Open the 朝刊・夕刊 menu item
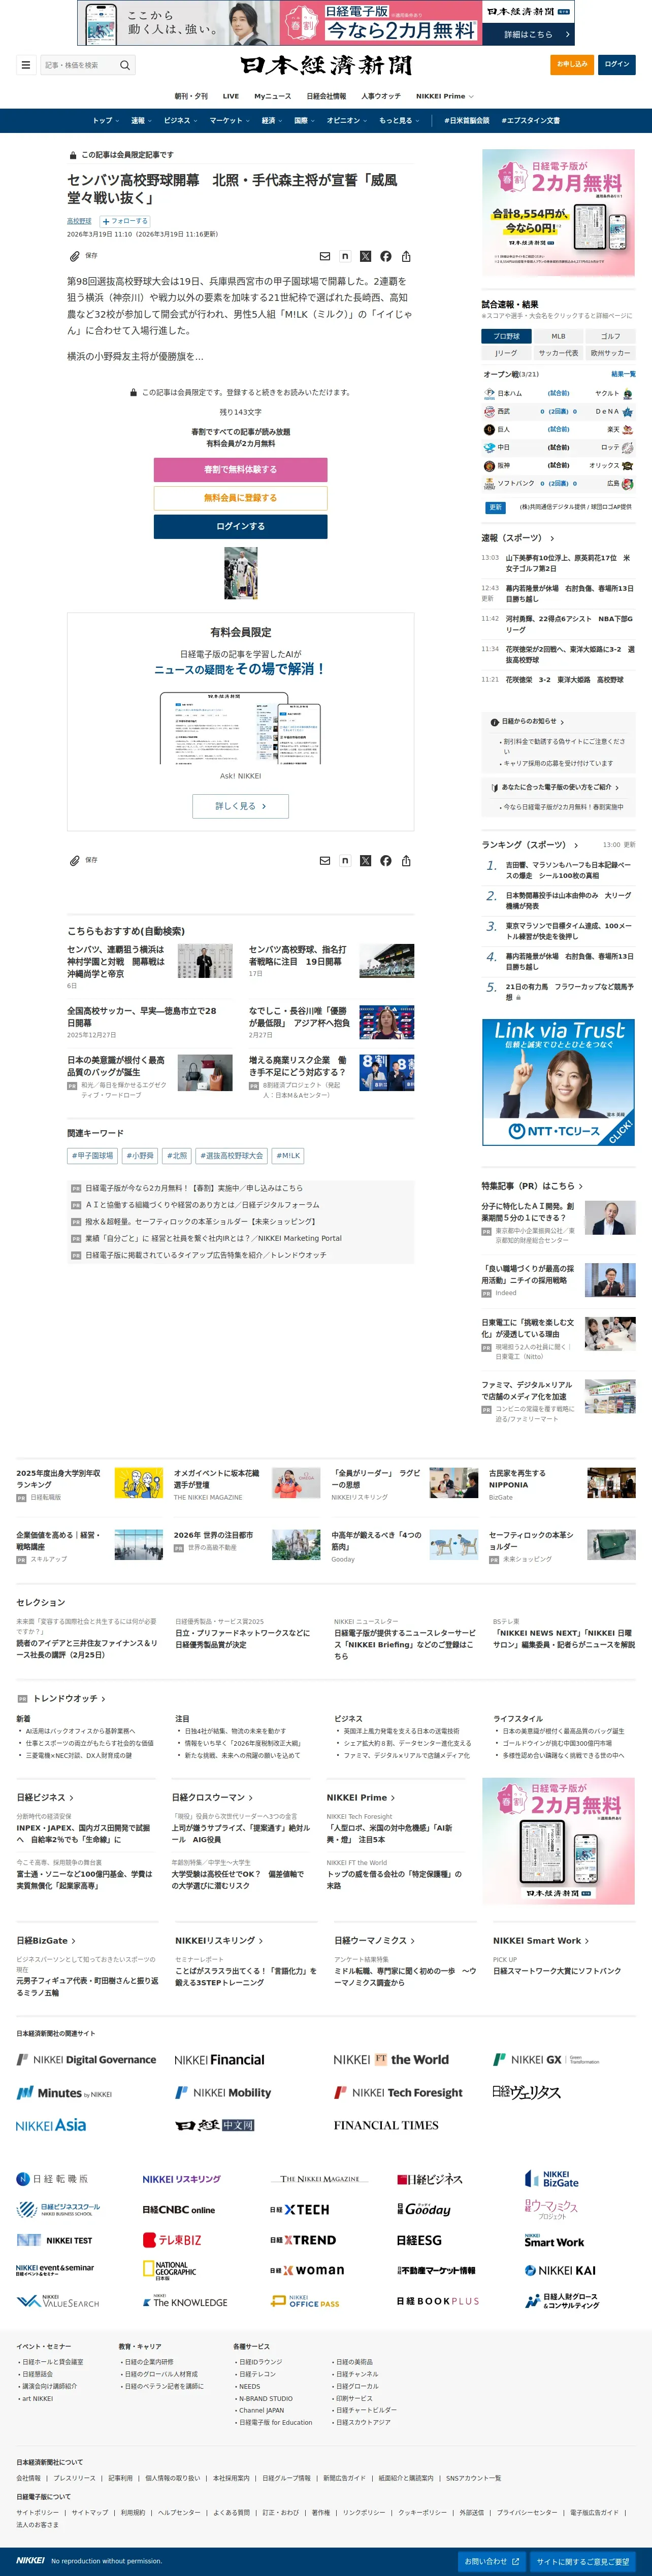Viewport: 652px width, 2576px height. [191, 96]
